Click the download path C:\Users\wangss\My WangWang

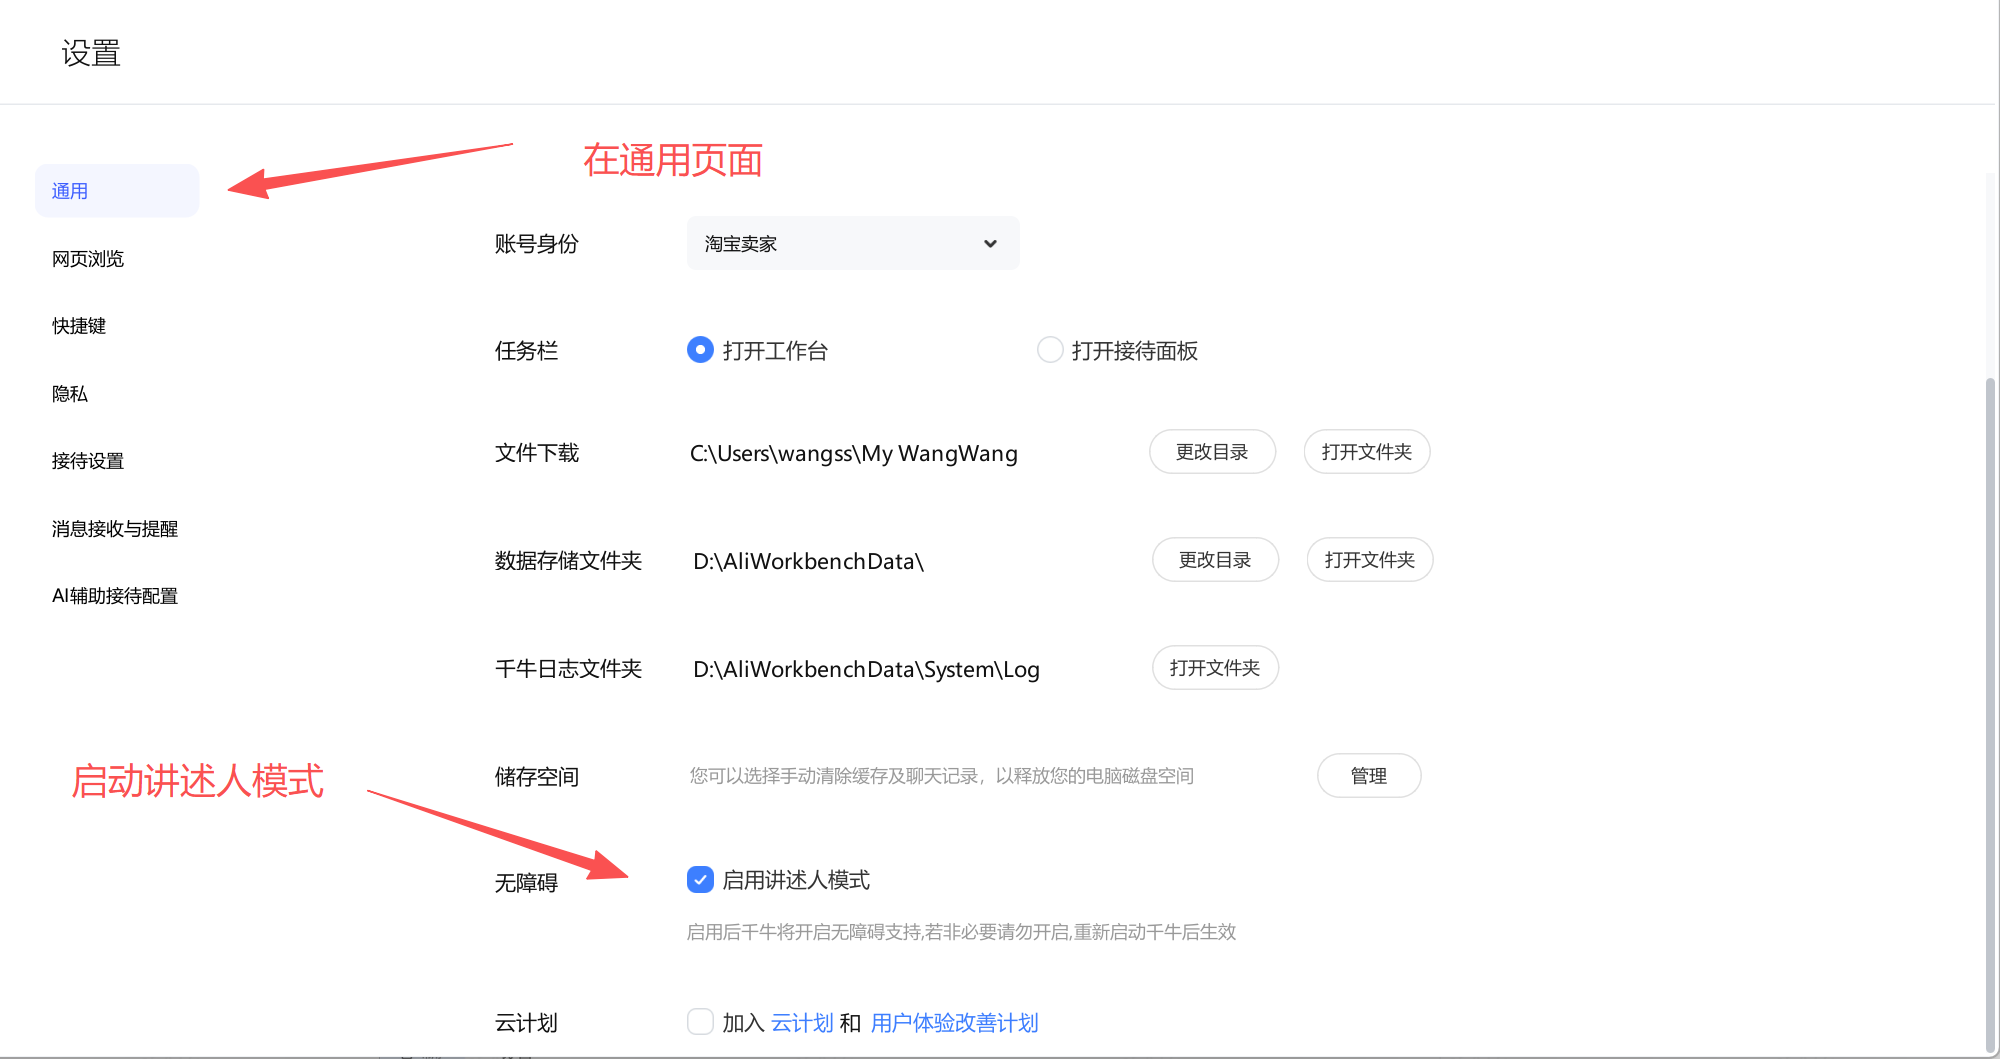coord(854,453)
